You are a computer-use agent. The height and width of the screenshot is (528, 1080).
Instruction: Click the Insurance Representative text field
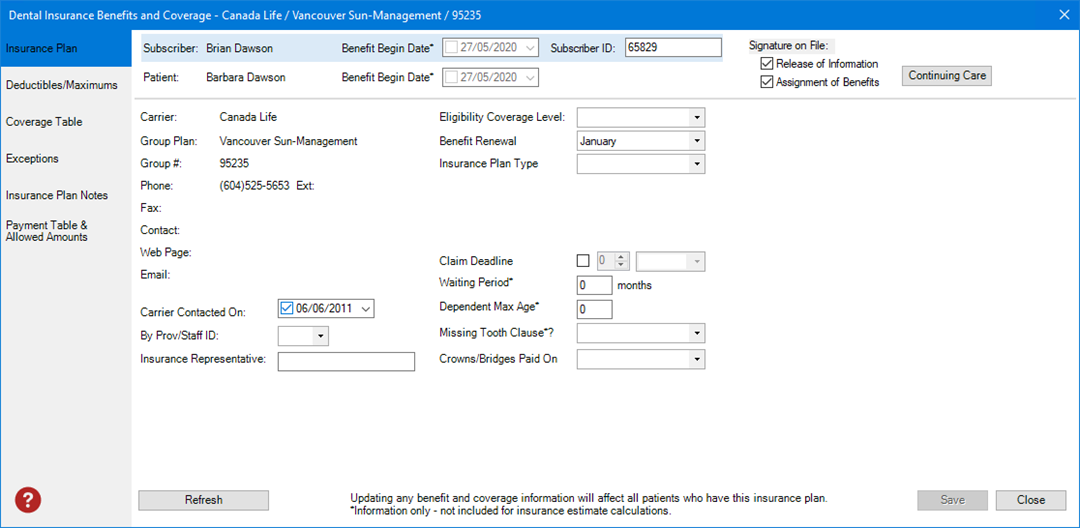346,361
